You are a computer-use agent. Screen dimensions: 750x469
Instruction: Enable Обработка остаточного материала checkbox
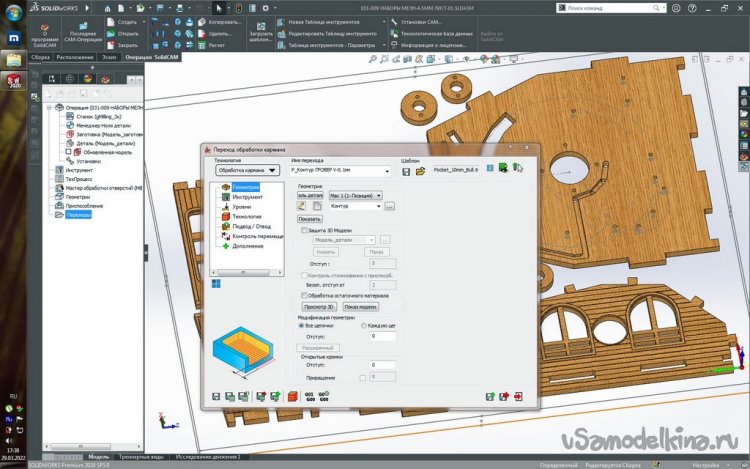tap(305, 295)
